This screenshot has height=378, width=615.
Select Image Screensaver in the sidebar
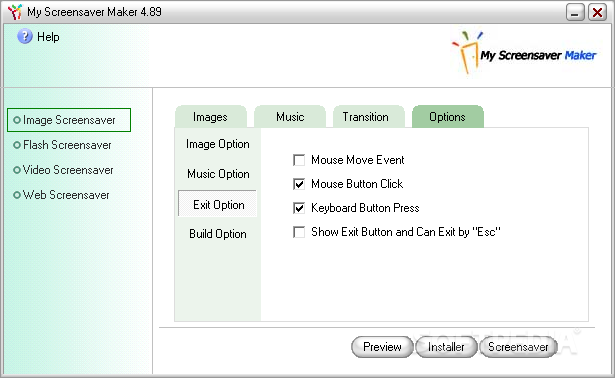(69, 120)
